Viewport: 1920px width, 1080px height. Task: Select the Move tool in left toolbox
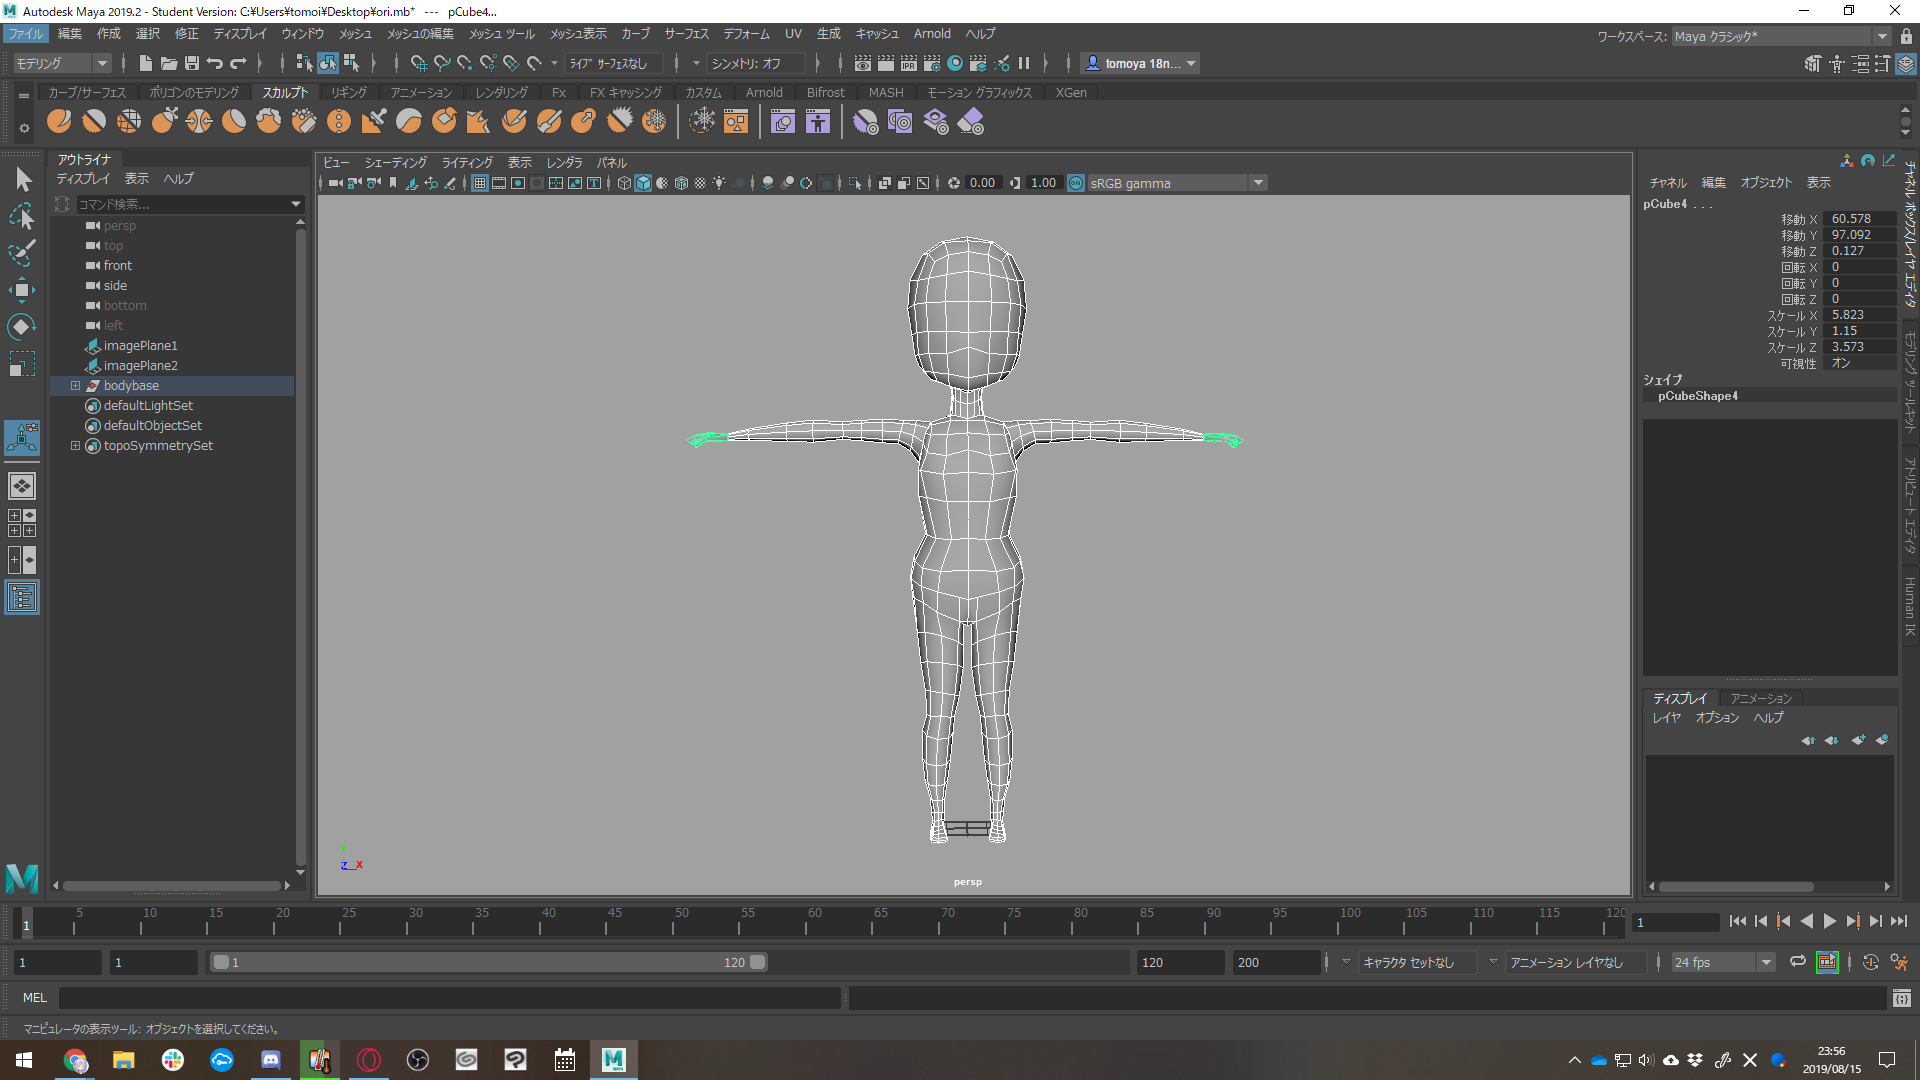[x=22, y=290]
